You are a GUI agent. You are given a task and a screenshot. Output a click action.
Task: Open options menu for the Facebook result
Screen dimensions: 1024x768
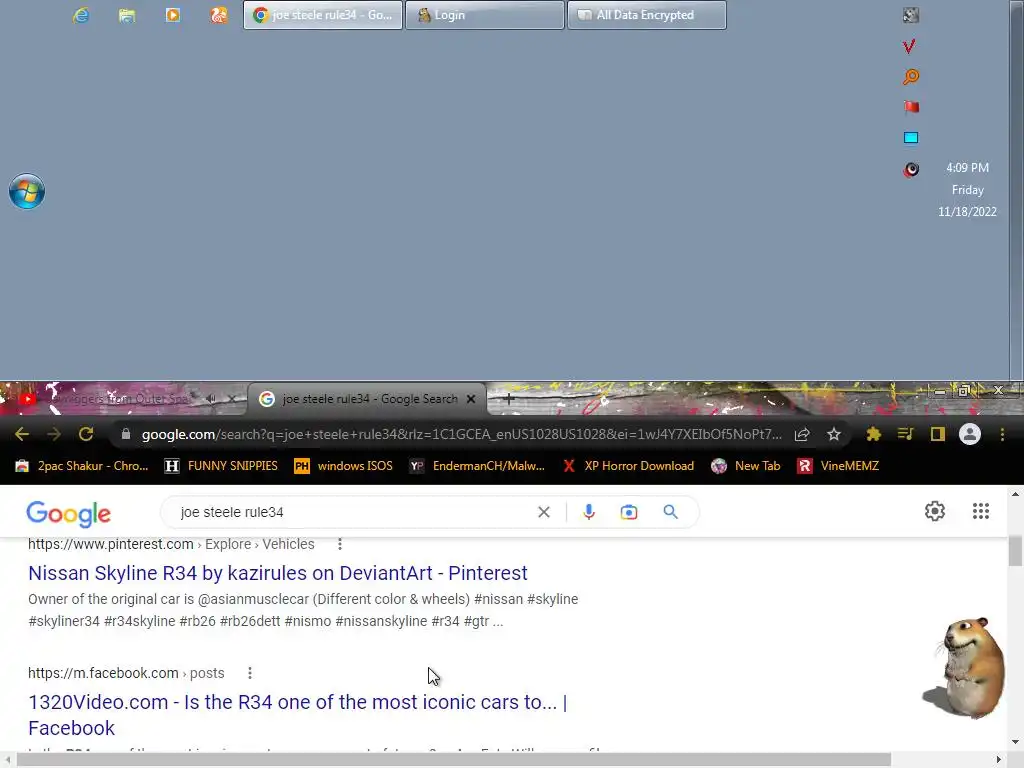tap(249, 673)
